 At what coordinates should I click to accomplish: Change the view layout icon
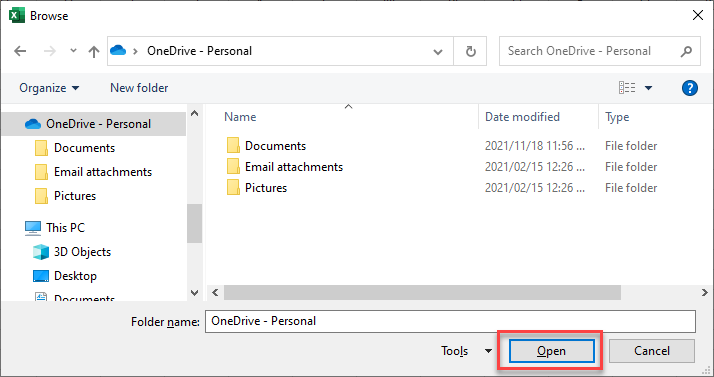(x=627, y=87)
